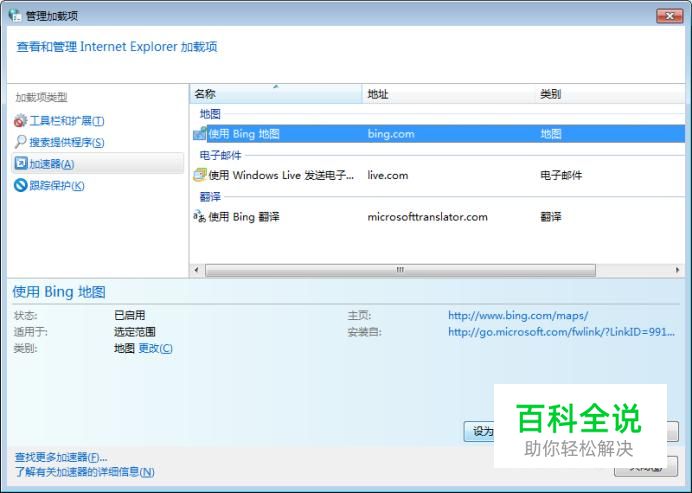Sort the list by the 地址 column header
This screenshot has width=692, height=493.
(x=448, y=94)
